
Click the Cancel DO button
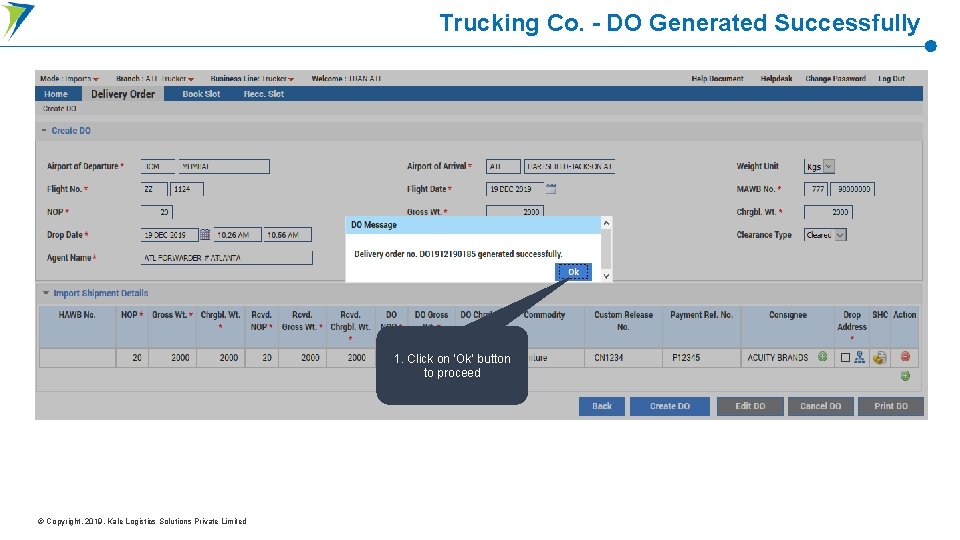[x=820, y=406]
